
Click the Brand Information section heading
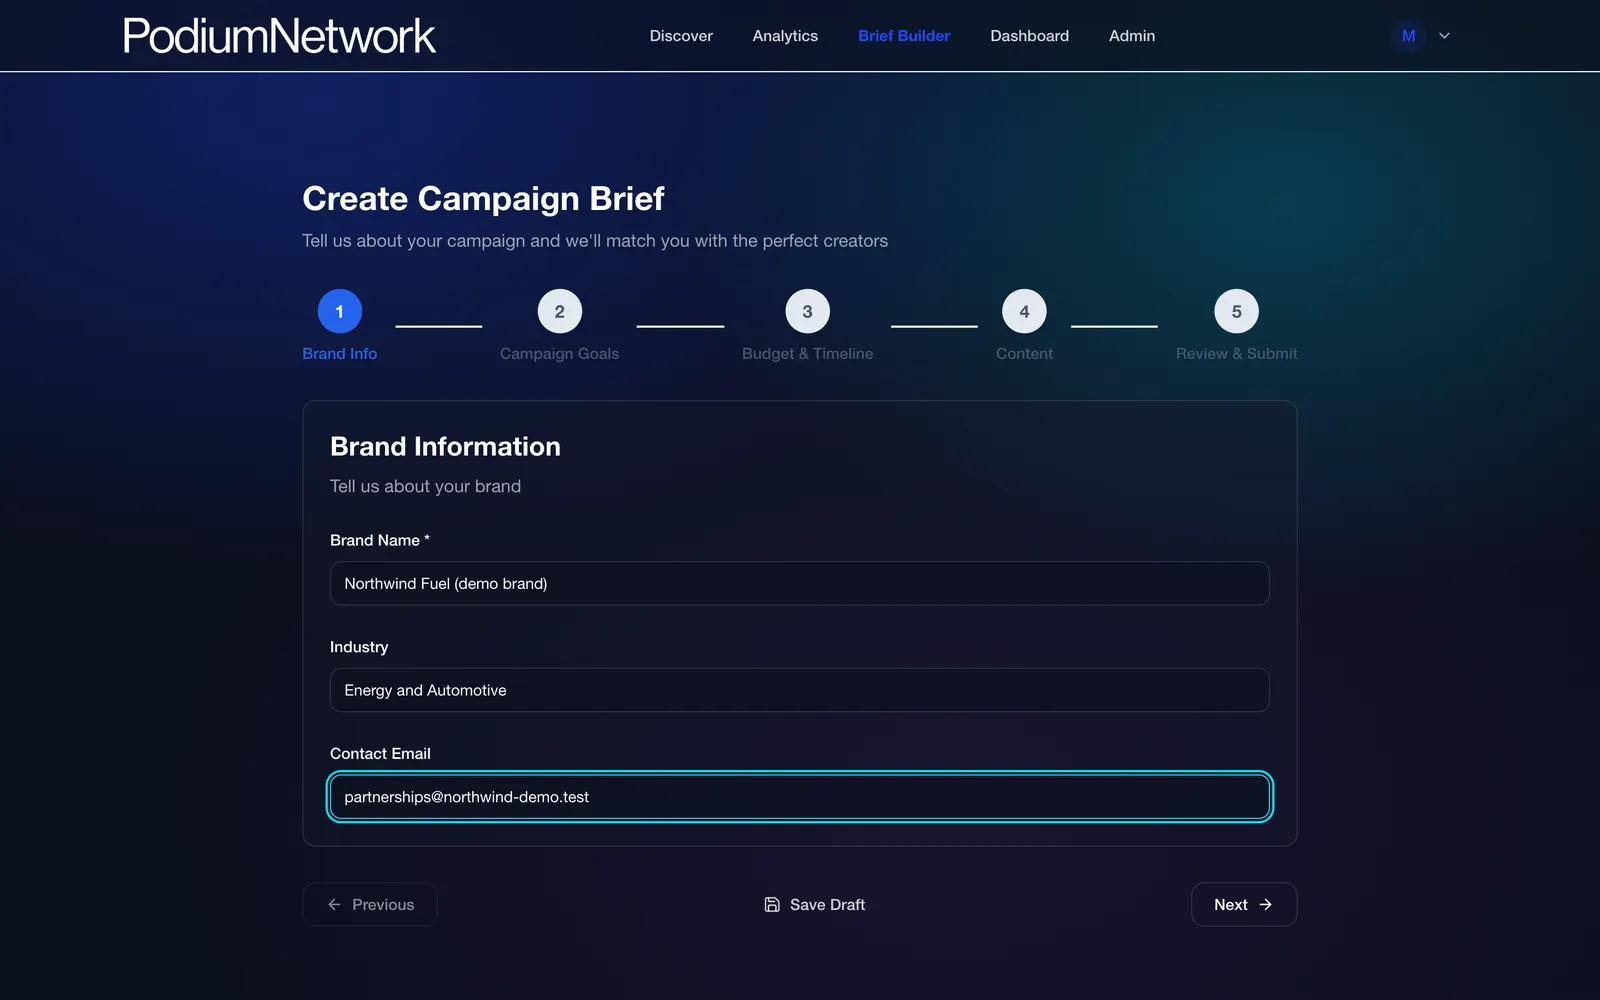point(445,446)
